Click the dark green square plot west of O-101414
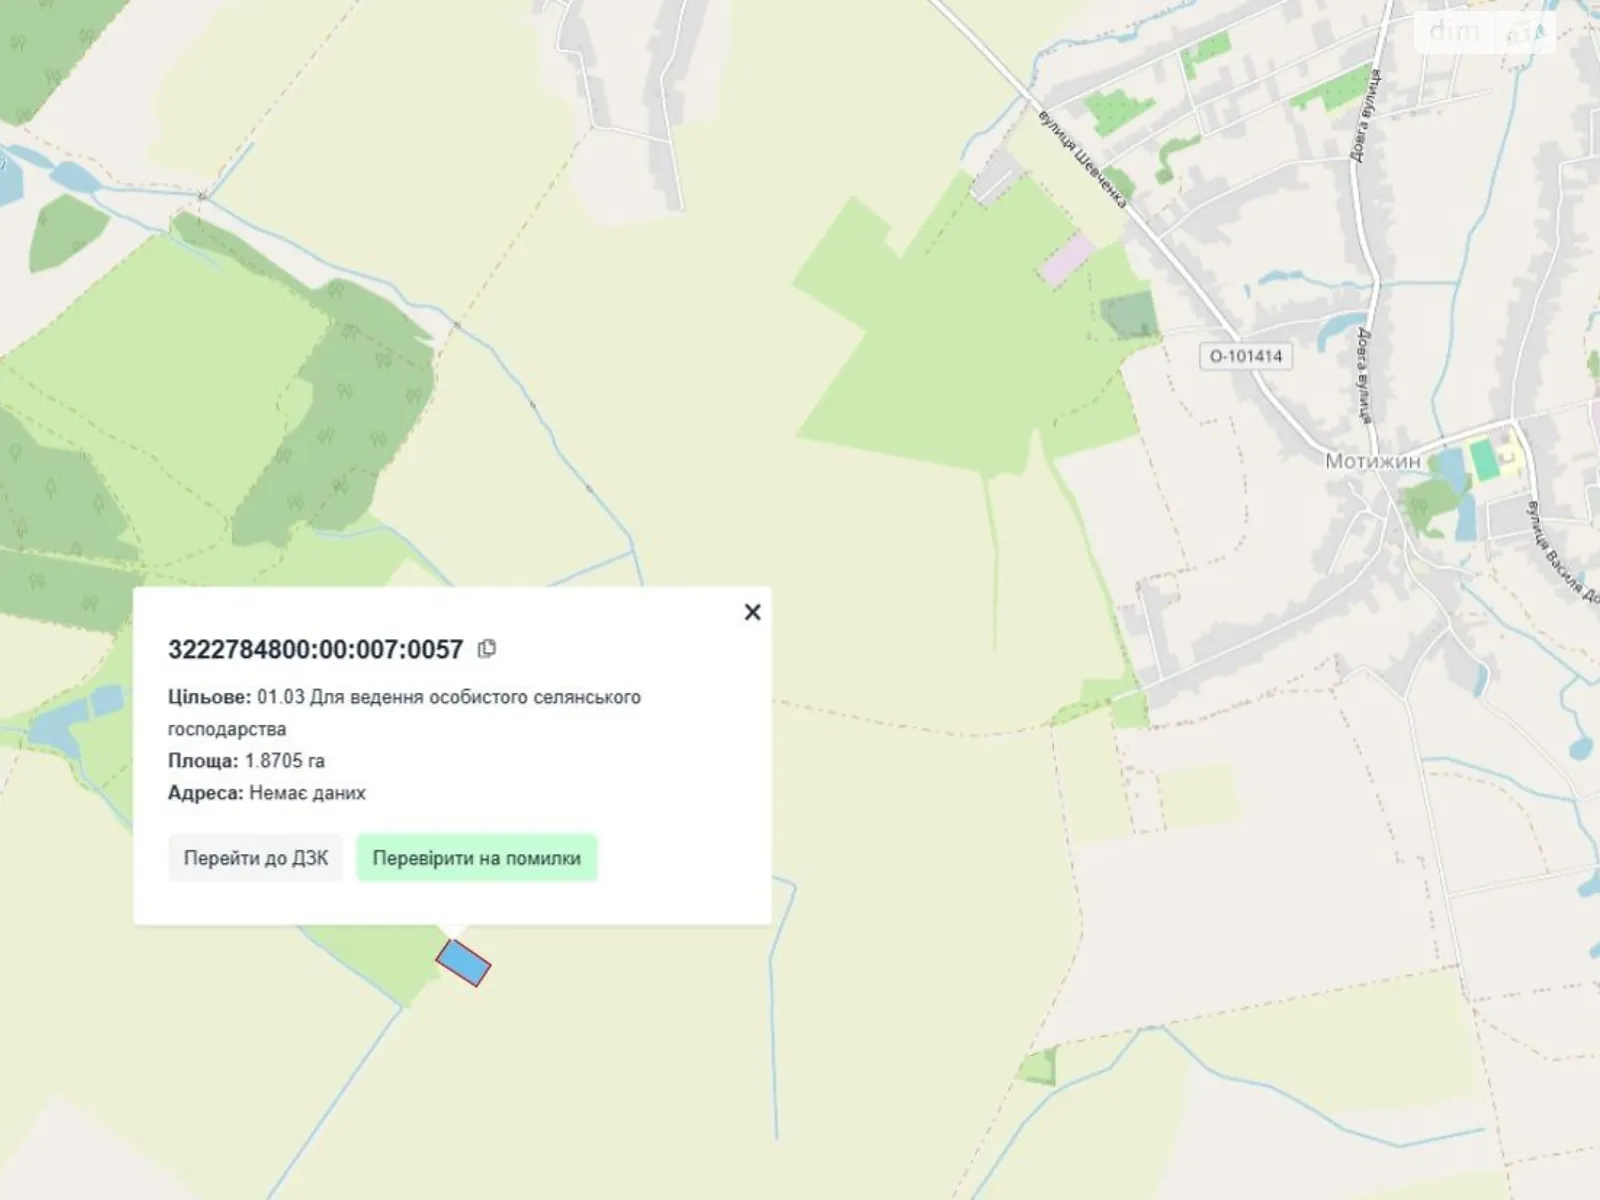 tap(1128, 315)
